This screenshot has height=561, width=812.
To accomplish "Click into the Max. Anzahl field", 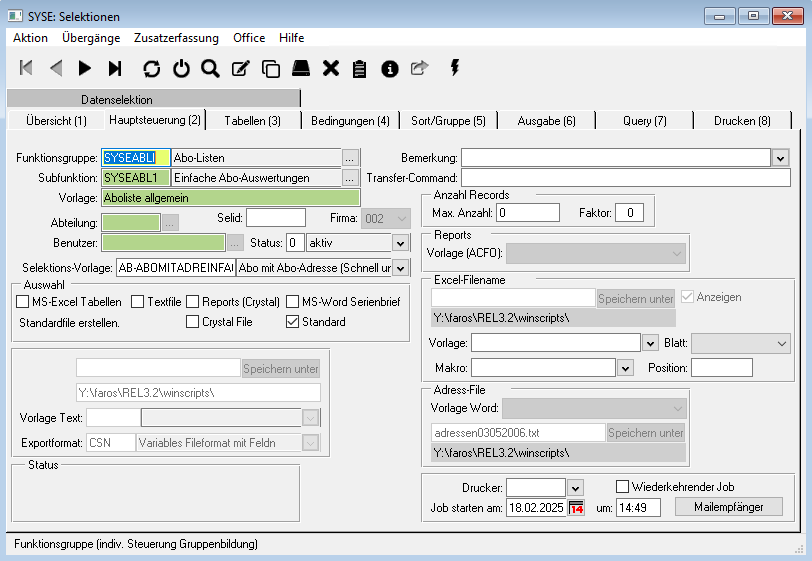I will click(x=528, y=213).
